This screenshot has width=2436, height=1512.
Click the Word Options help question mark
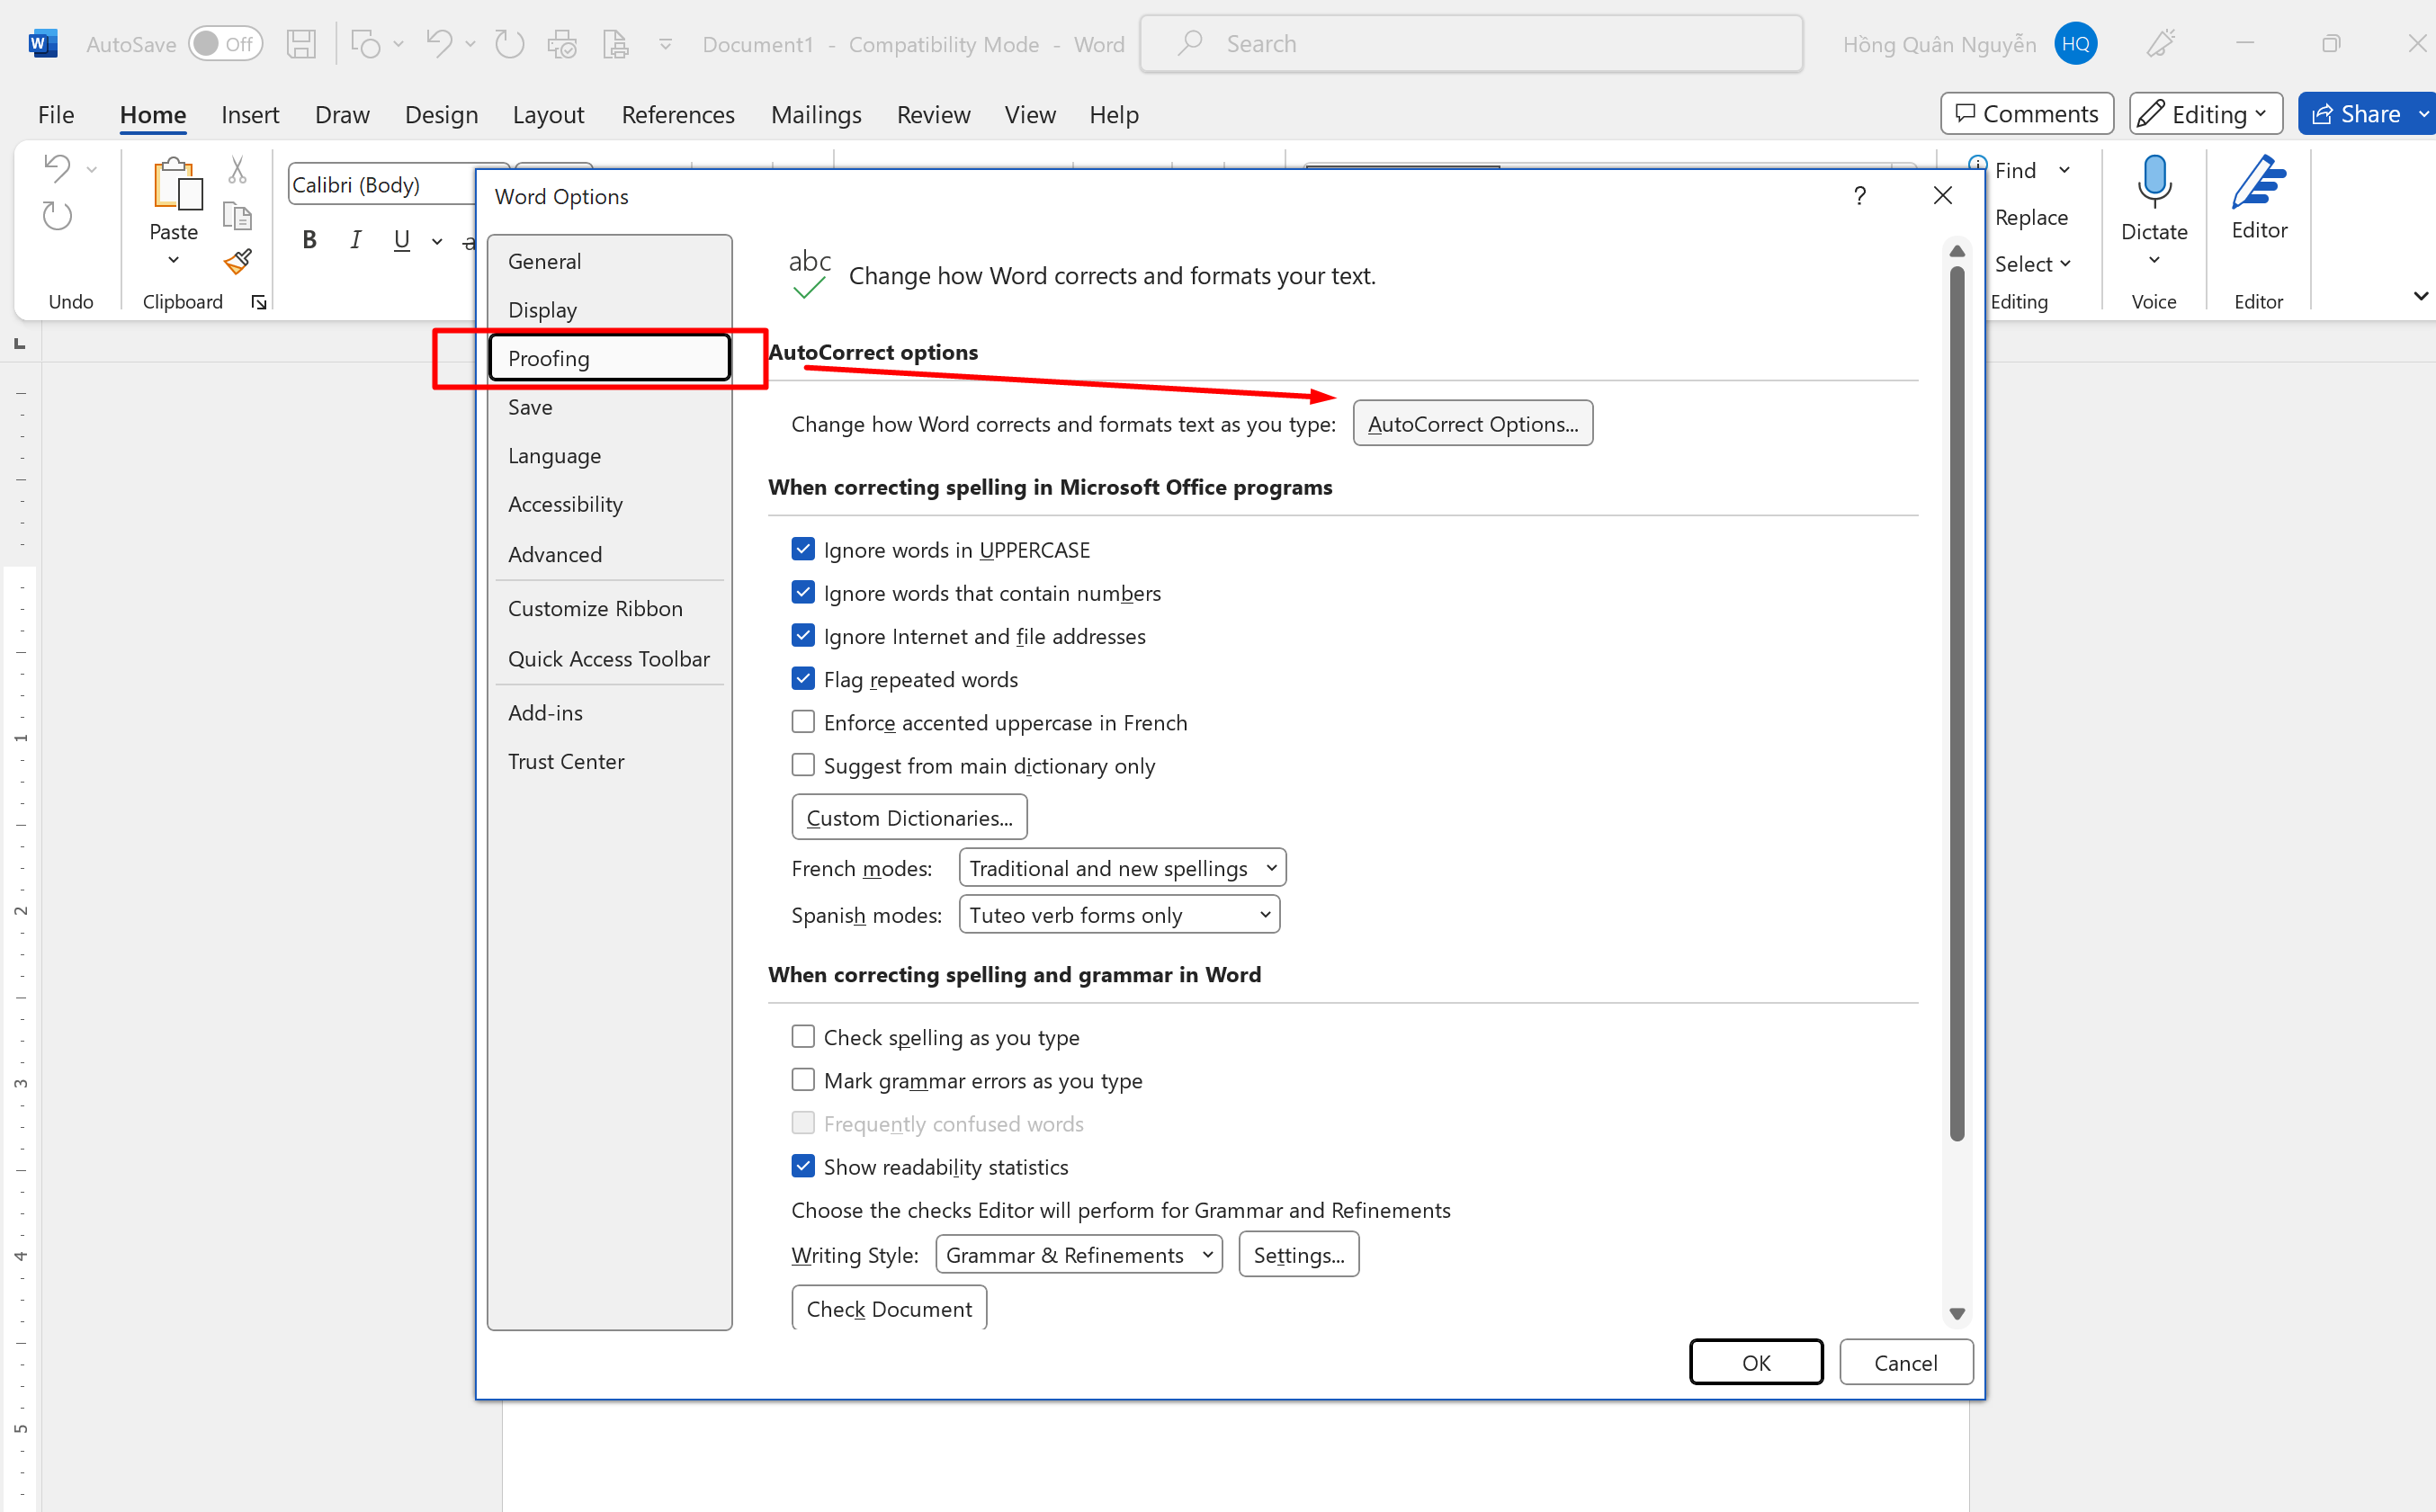click(1859, 196)
